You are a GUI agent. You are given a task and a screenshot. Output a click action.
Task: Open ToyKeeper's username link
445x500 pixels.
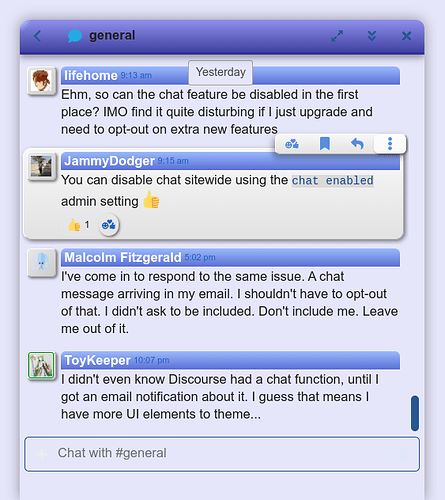(x=97, y=360)
